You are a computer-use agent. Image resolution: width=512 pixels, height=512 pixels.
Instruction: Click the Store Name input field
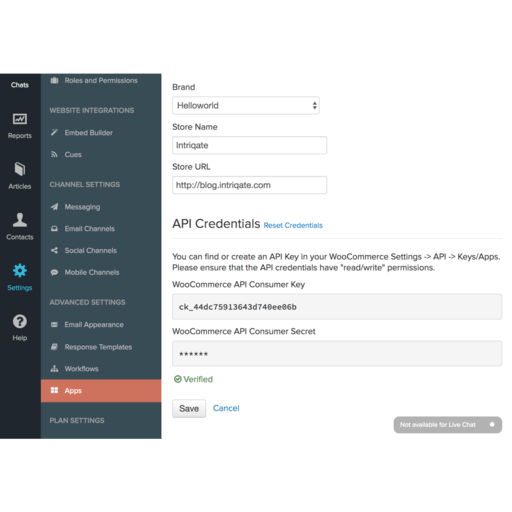tap(249, 145)
